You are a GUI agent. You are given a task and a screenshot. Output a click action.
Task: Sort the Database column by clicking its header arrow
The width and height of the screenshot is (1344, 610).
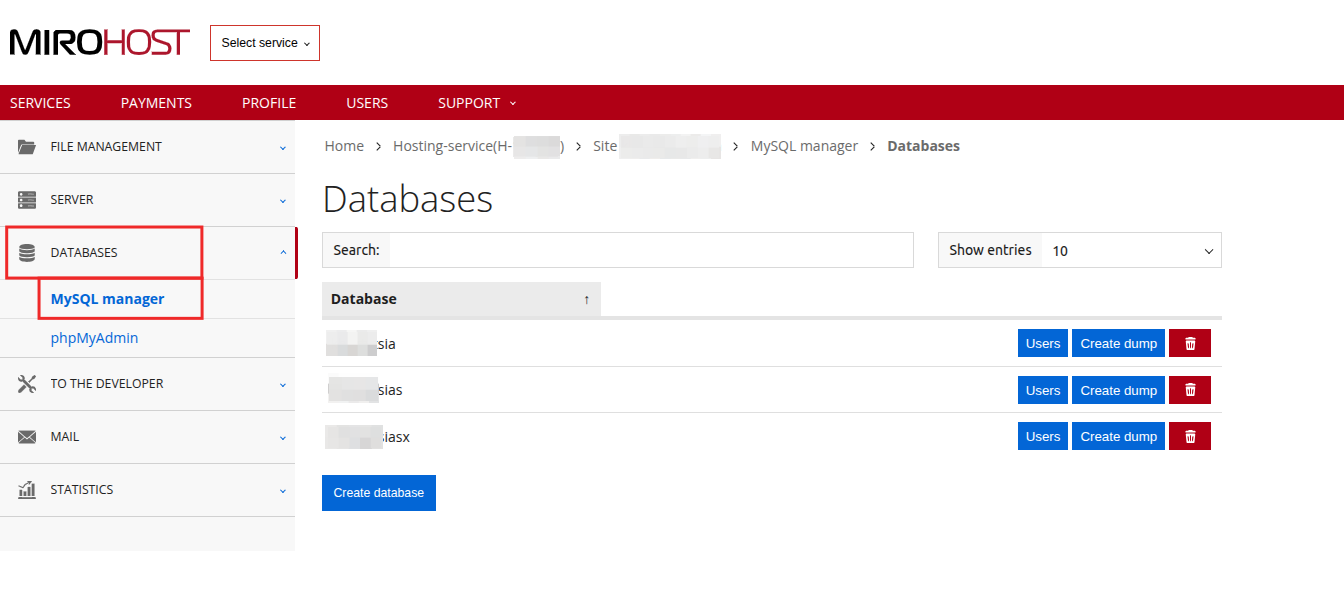pos(586,299)
